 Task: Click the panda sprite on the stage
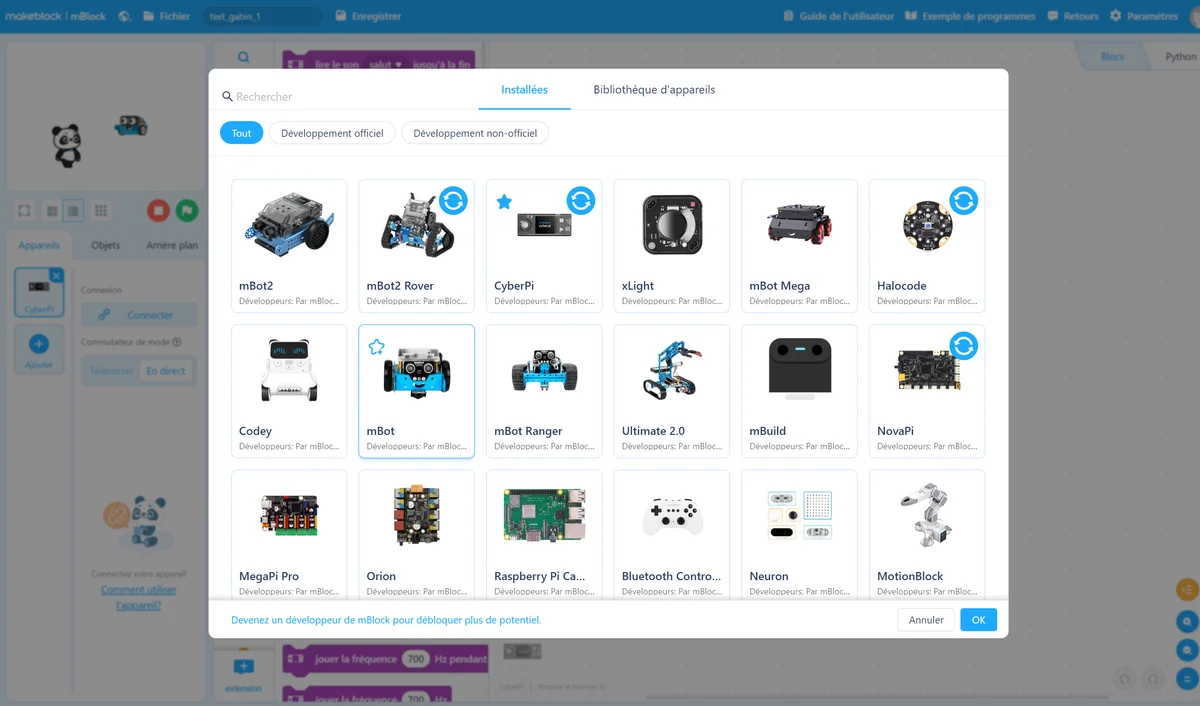65,146
